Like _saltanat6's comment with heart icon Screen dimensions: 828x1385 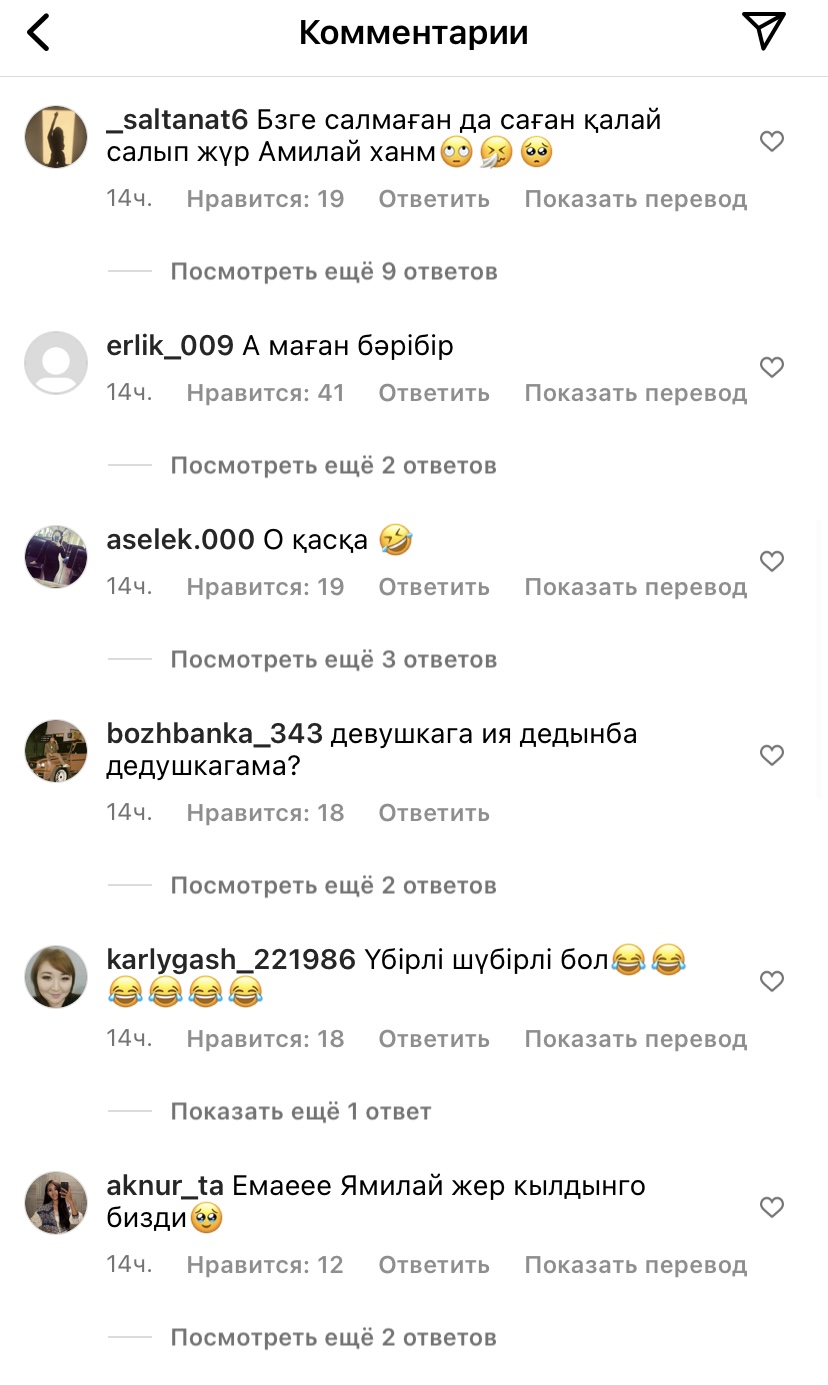pos(772,142)
